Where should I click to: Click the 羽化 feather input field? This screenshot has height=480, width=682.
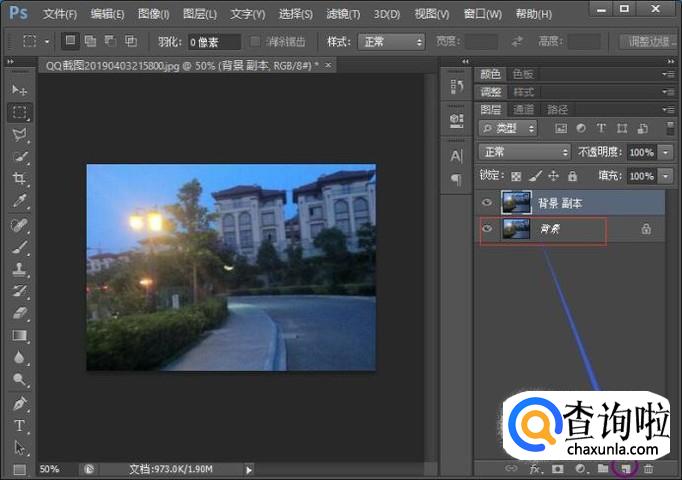(x=215, y=42)
